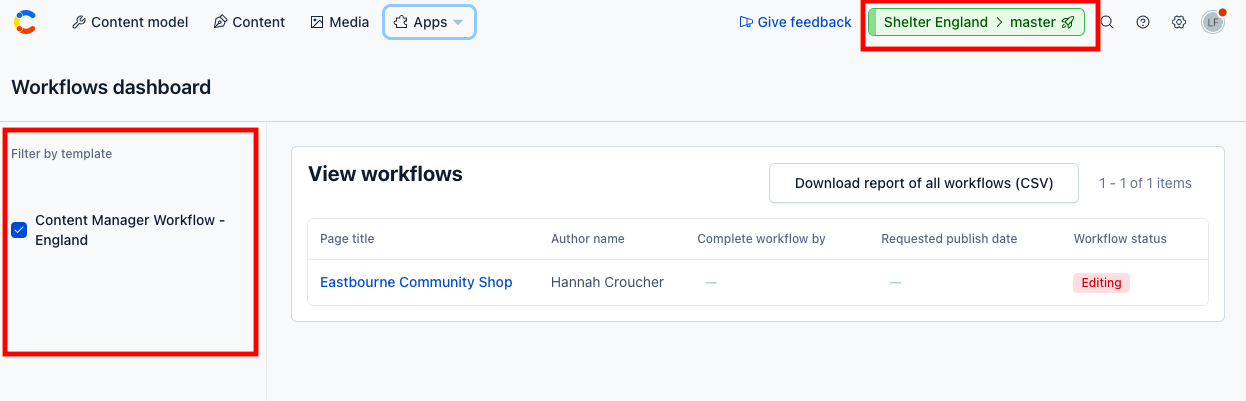Open the Eastbourne Community Shop link

click(x=416, y=282)
